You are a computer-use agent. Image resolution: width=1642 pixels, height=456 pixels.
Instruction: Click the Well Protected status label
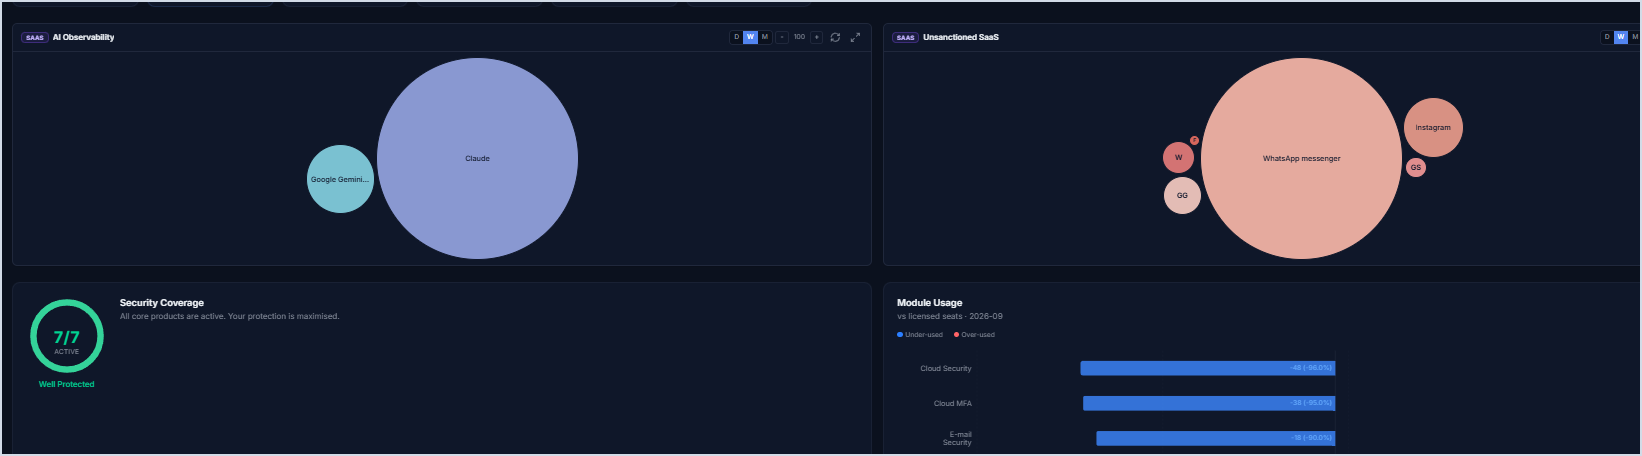click(67, 384)
